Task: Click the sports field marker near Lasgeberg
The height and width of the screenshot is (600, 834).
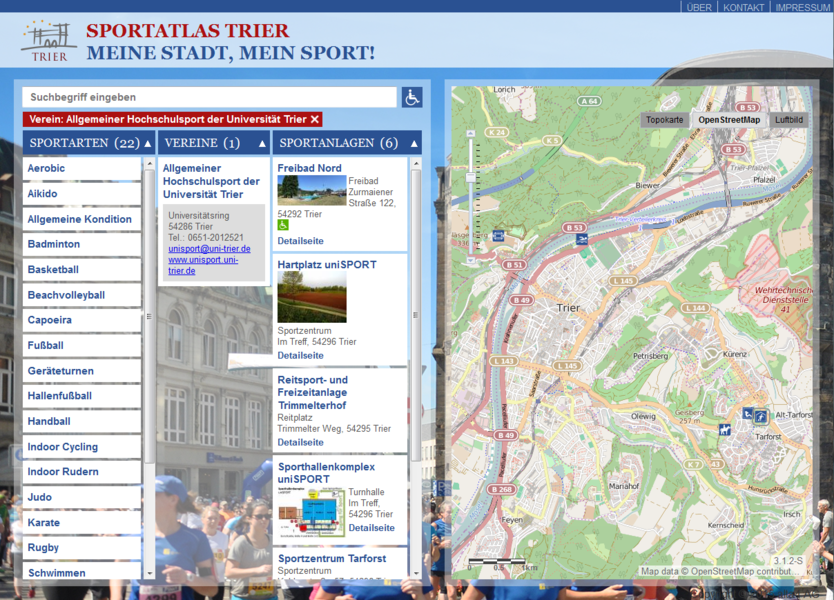Action: click(x=499, y=237)
